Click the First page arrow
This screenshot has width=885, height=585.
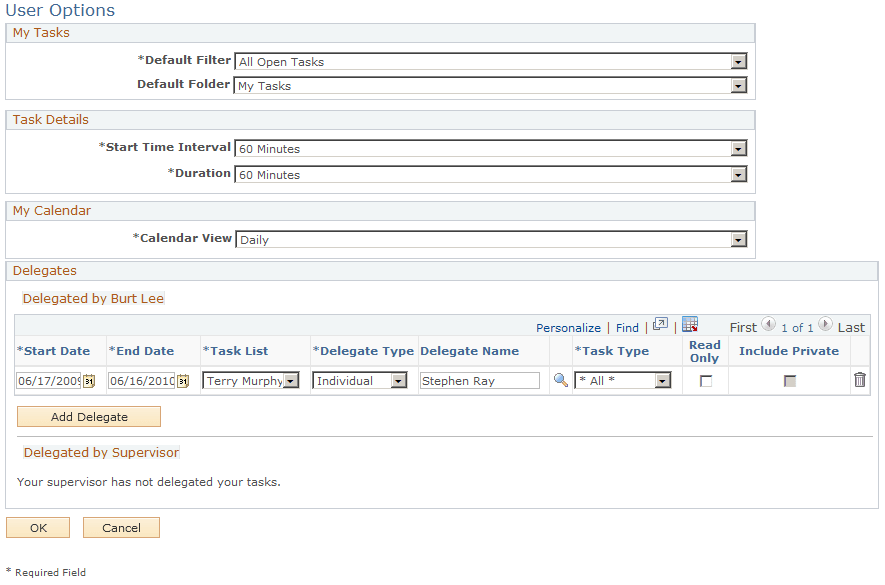coord(768,325)
